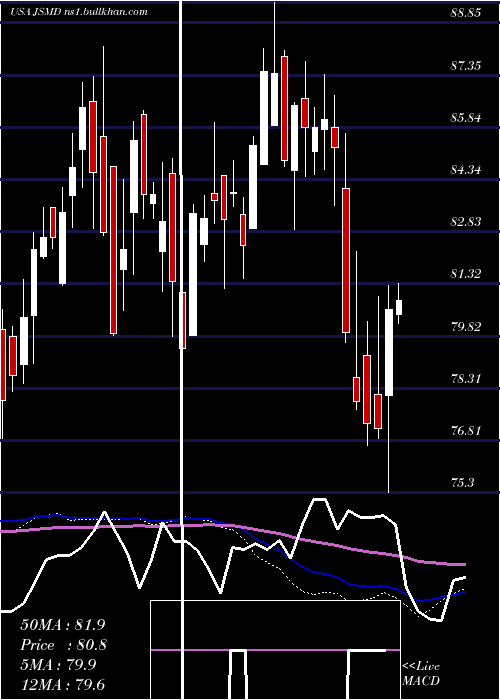
Task: Click the 88.85 price axis label
Action: [466, 13]
